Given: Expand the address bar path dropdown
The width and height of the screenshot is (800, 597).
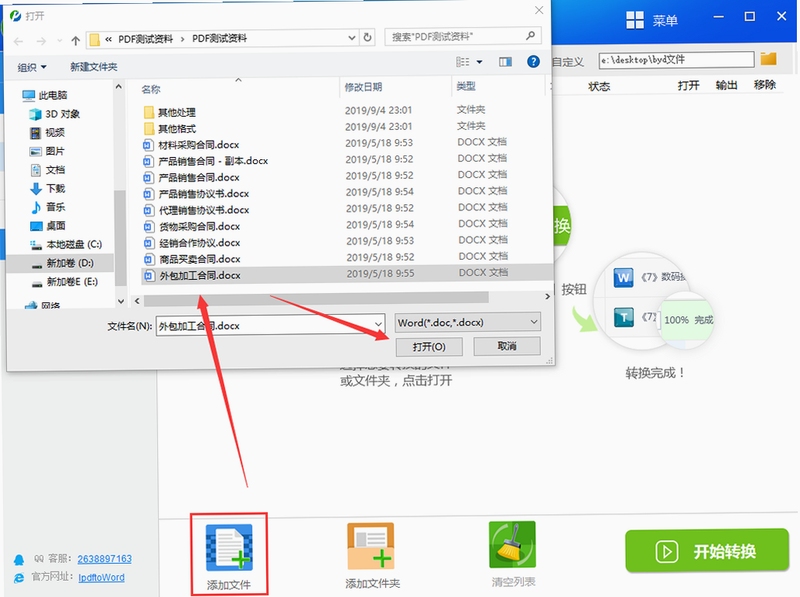Looking at the screenshot, I should (x=352, y=38).
